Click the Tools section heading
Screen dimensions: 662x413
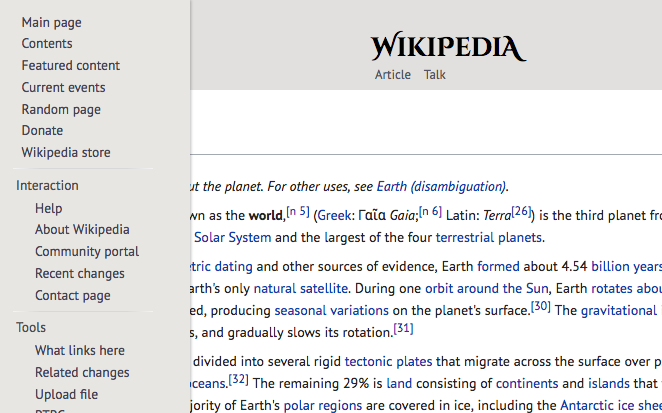31,327
